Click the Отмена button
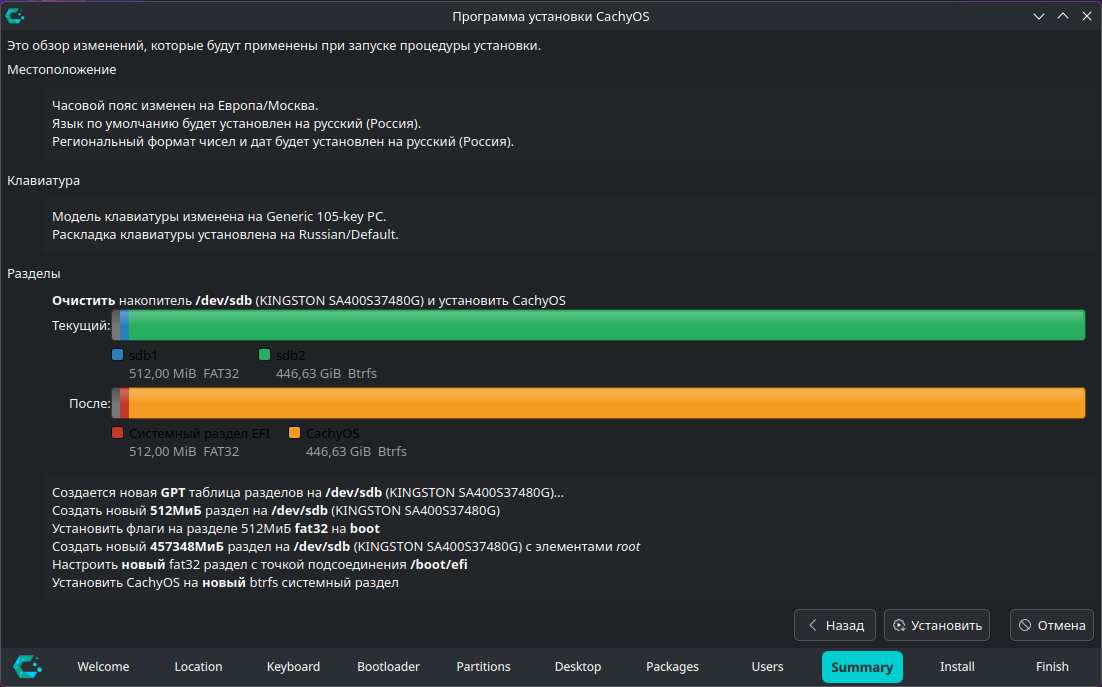 1052,624
